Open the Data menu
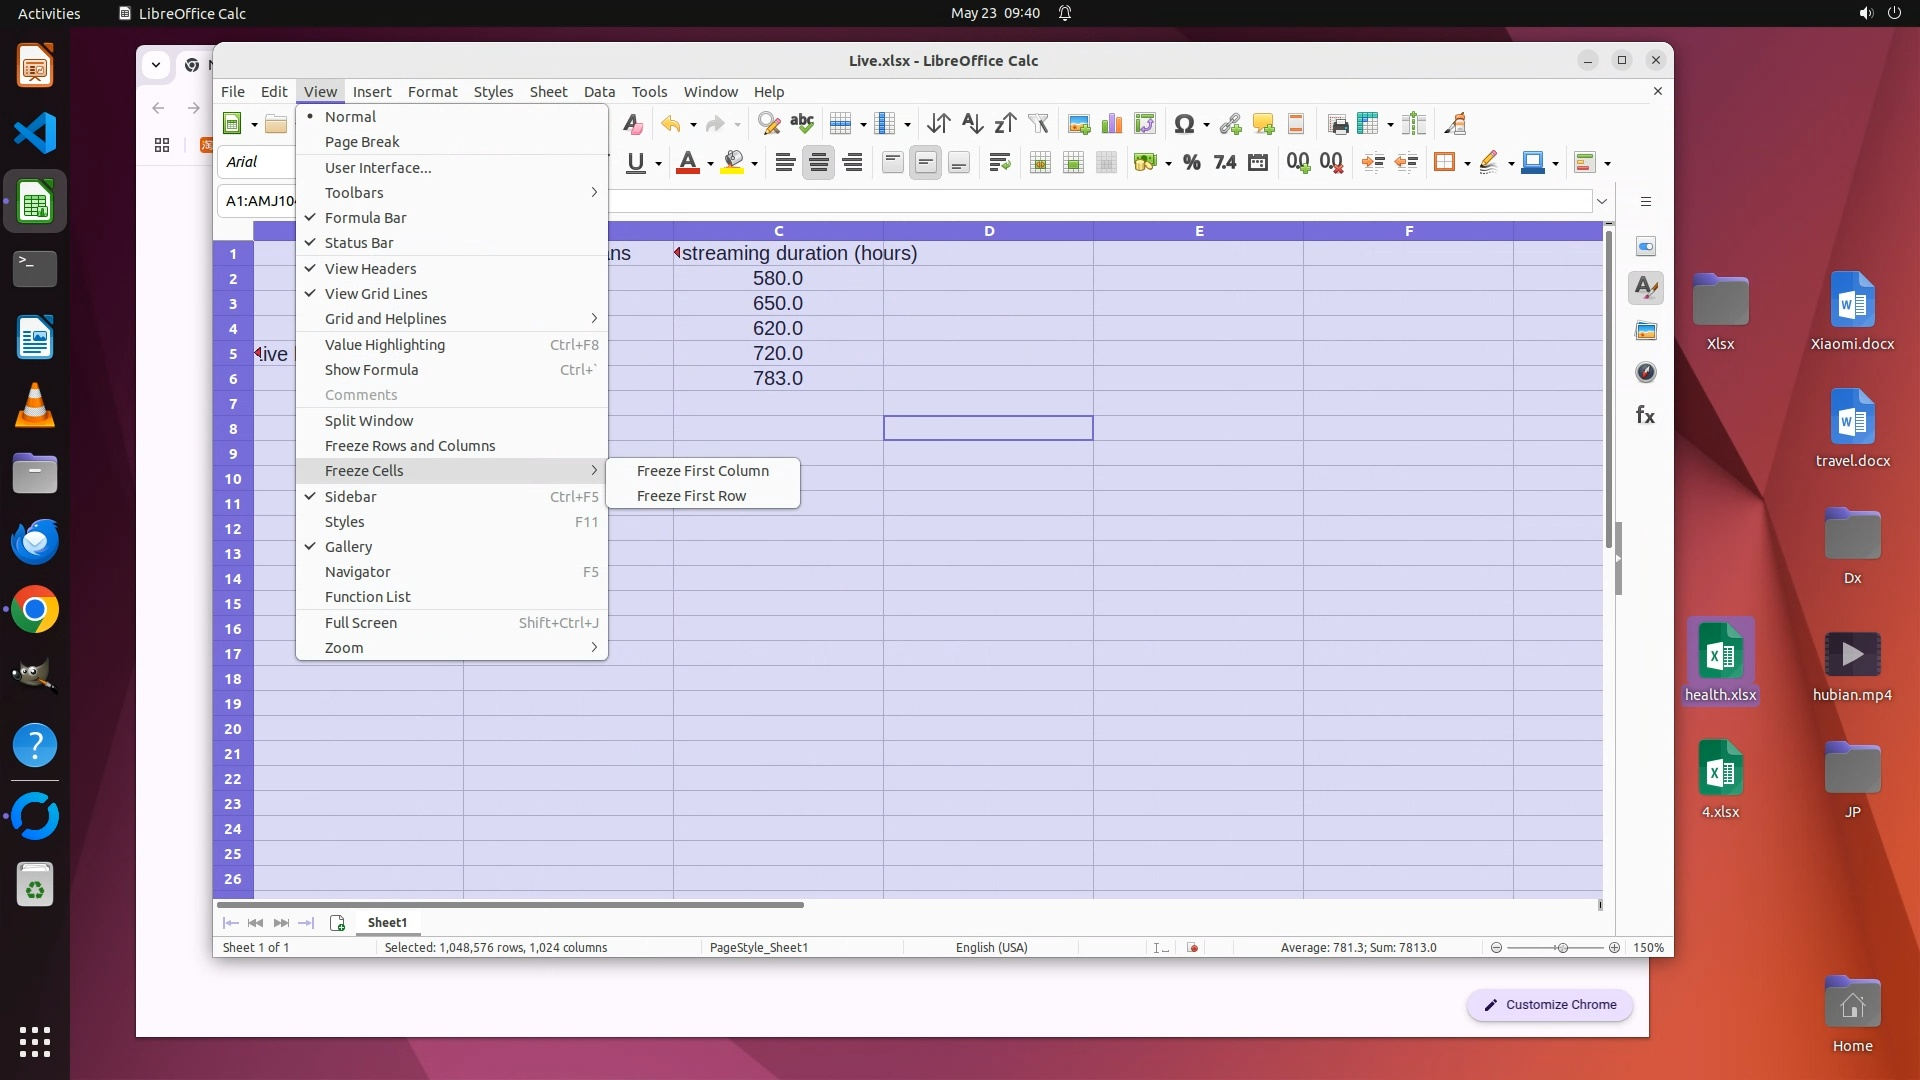This screenshot has height=1080, width=1920. 599,92
